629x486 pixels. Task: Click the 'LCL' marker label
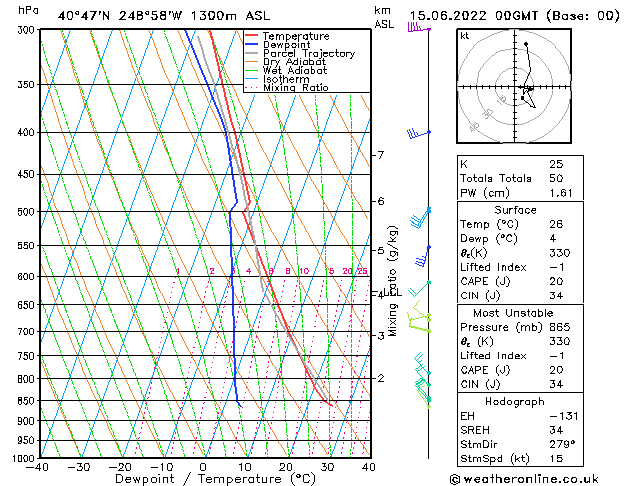click(x=392, y=293)
